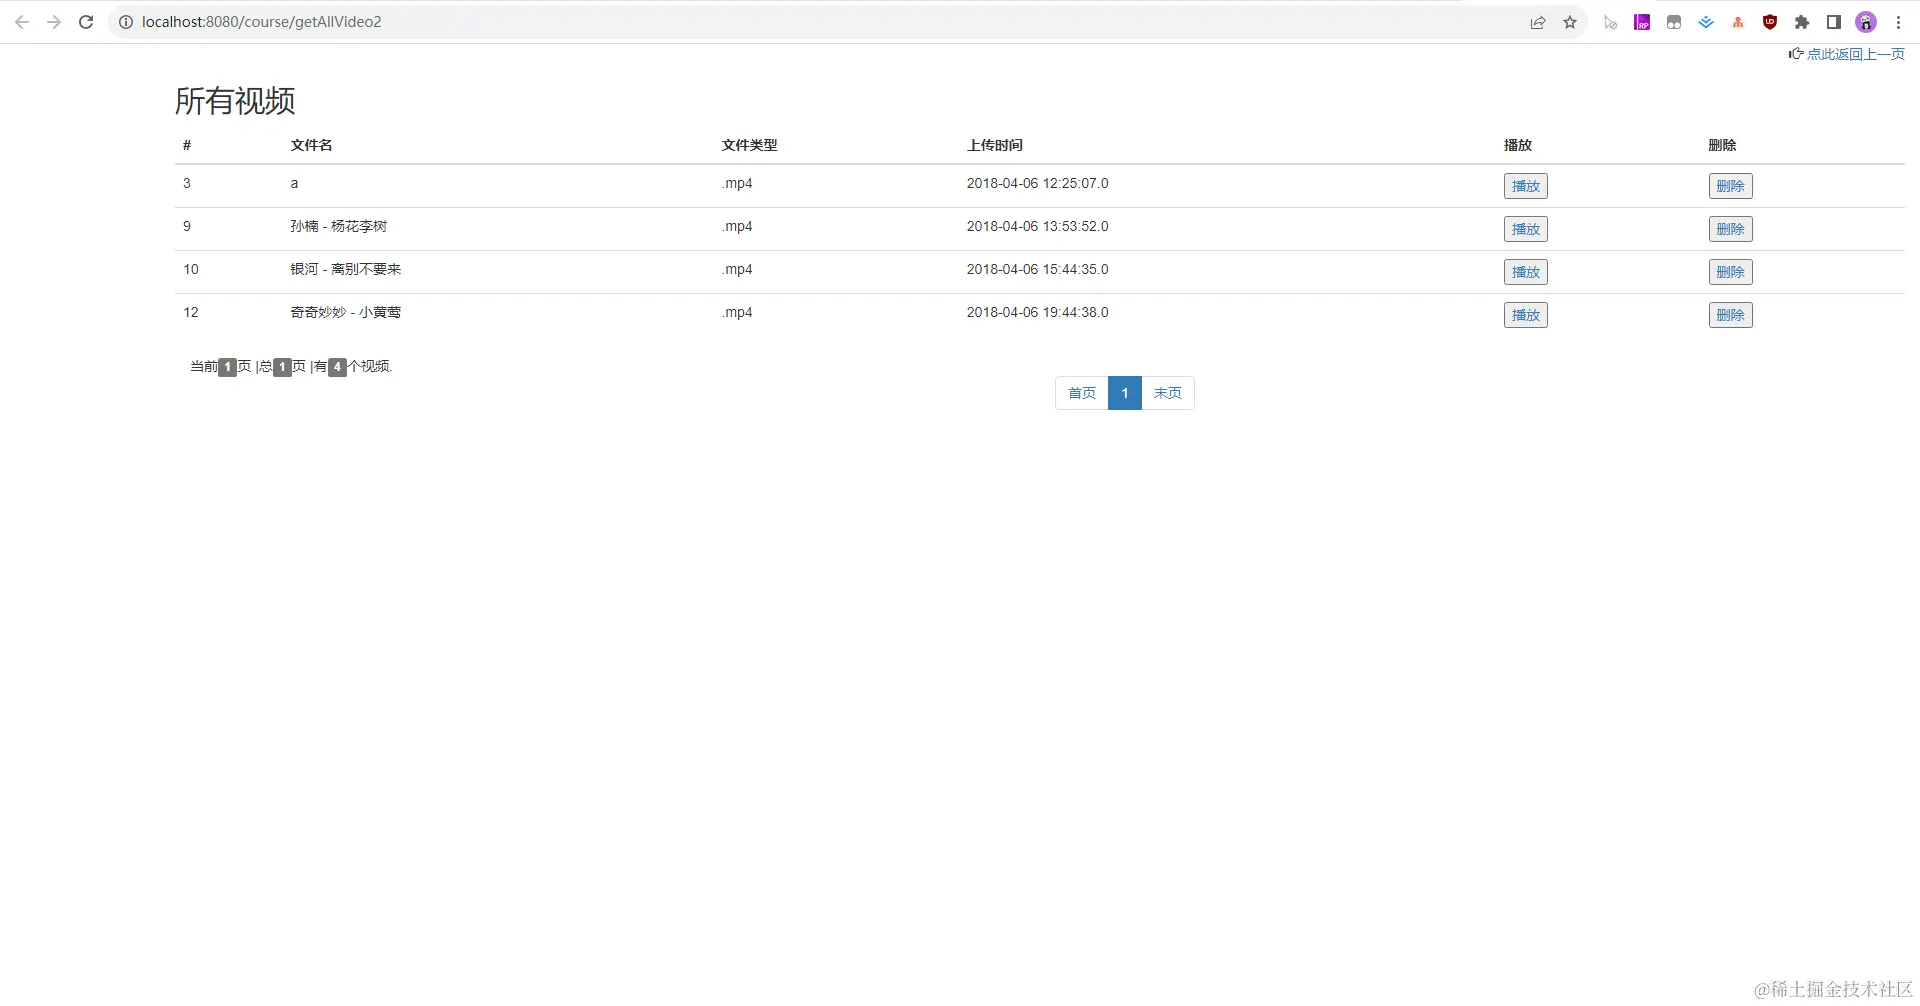The height and width of the screenshot is (1006, 1920).
Task: Play the video 银河 - 离别不要来
Action: tap(1525, 272)
